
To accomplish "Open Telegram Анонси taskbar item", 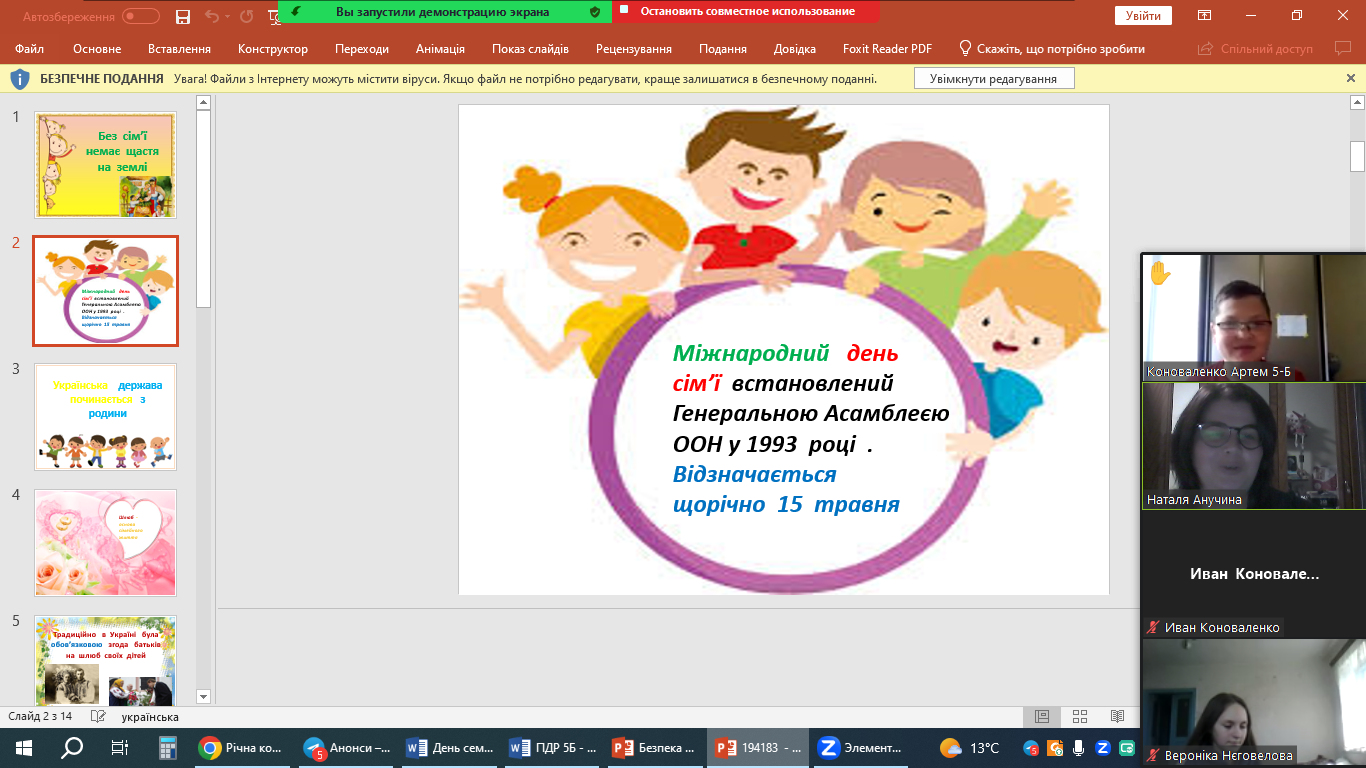I will 347,748.
